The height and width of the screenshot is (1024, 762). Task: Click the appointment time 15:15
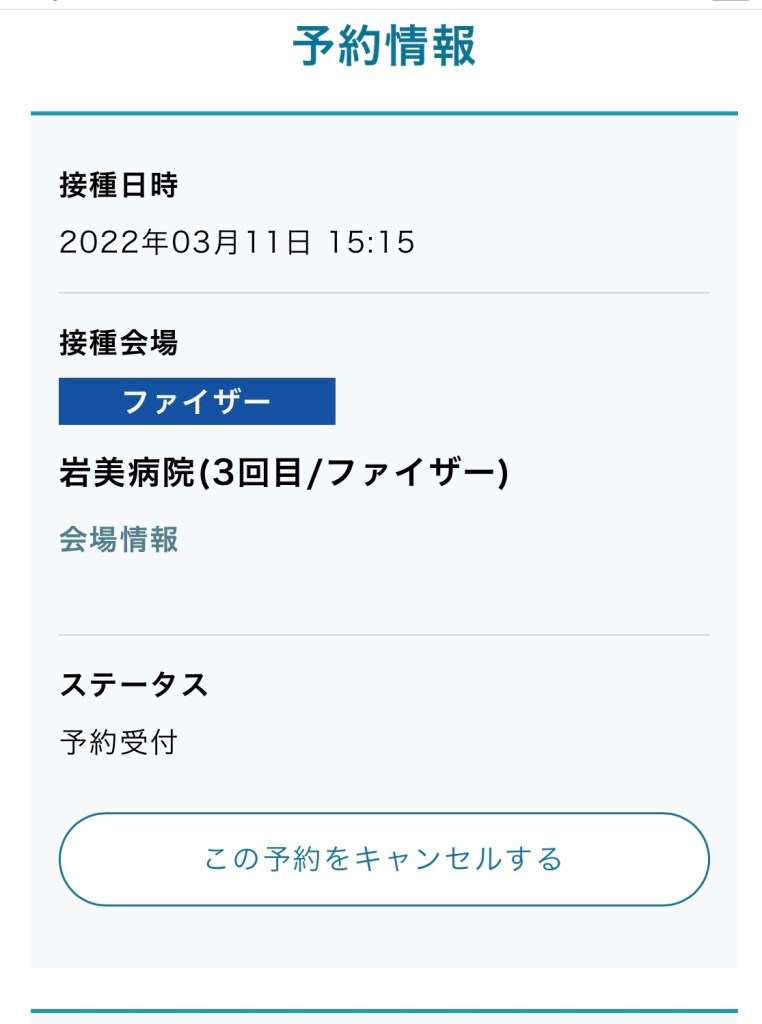[371, 243]
